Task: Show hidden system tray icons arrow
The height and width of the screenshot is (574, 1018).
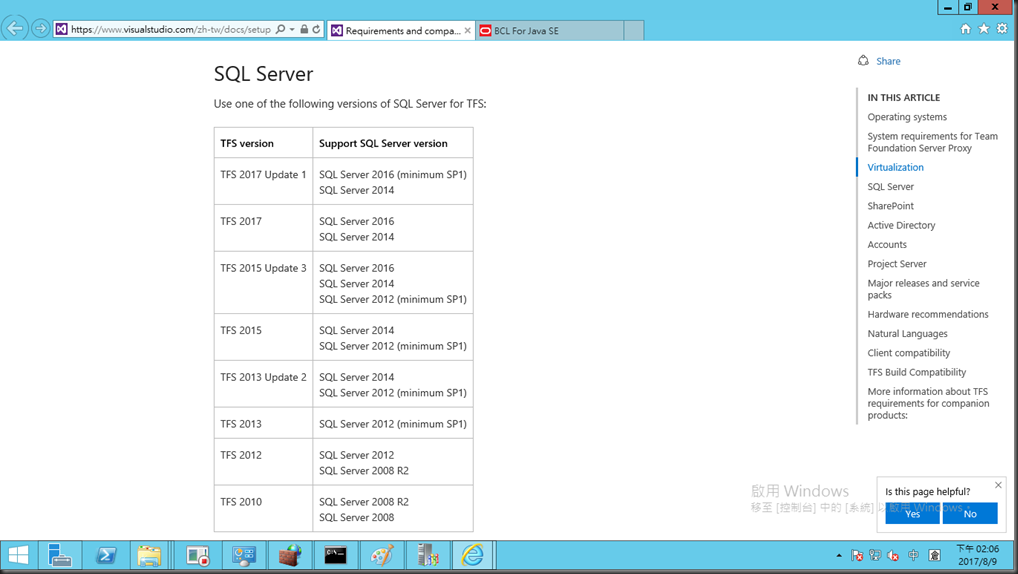Action: point(839,556)
